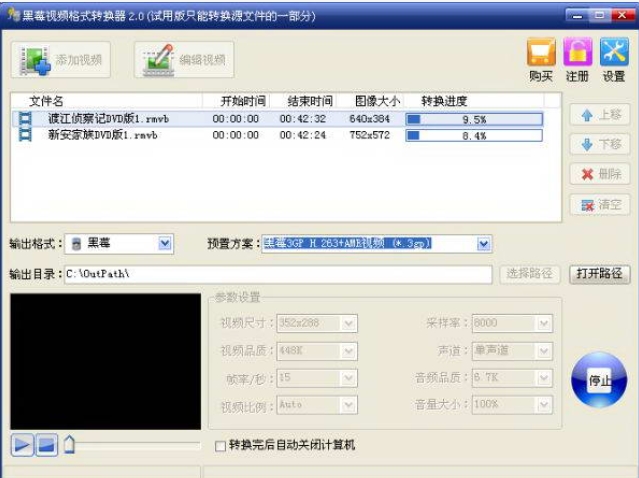Screen dimensions: 639x478
Task: Select the film icon of 新安家族DVD版1.rmvb
Action: (x=25, y=135)
